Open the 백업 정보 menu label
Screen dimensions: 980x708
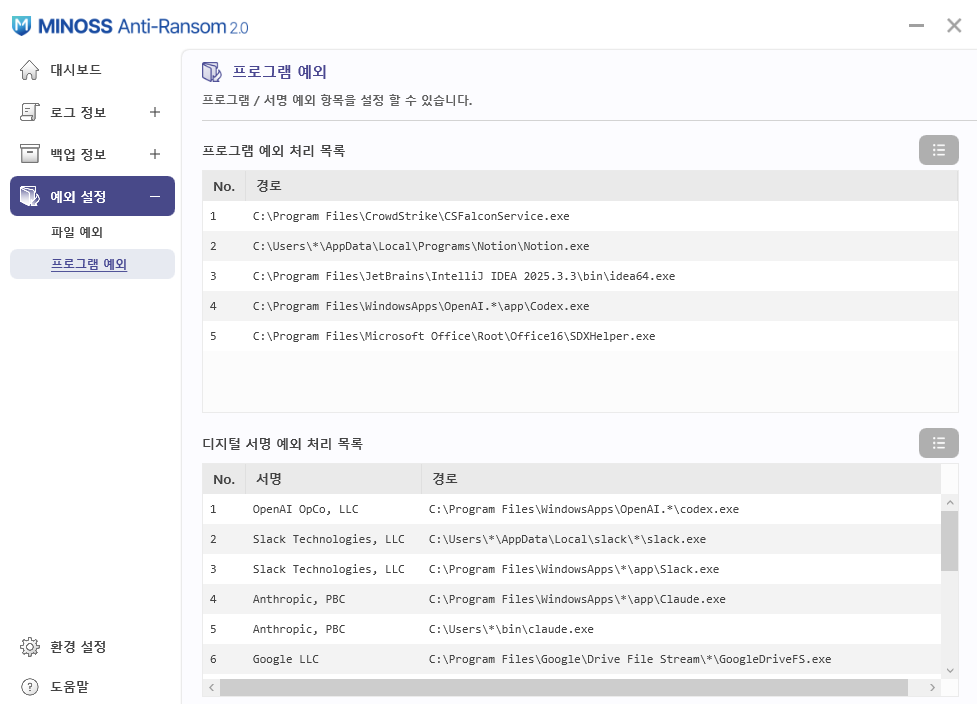point(78,154)
